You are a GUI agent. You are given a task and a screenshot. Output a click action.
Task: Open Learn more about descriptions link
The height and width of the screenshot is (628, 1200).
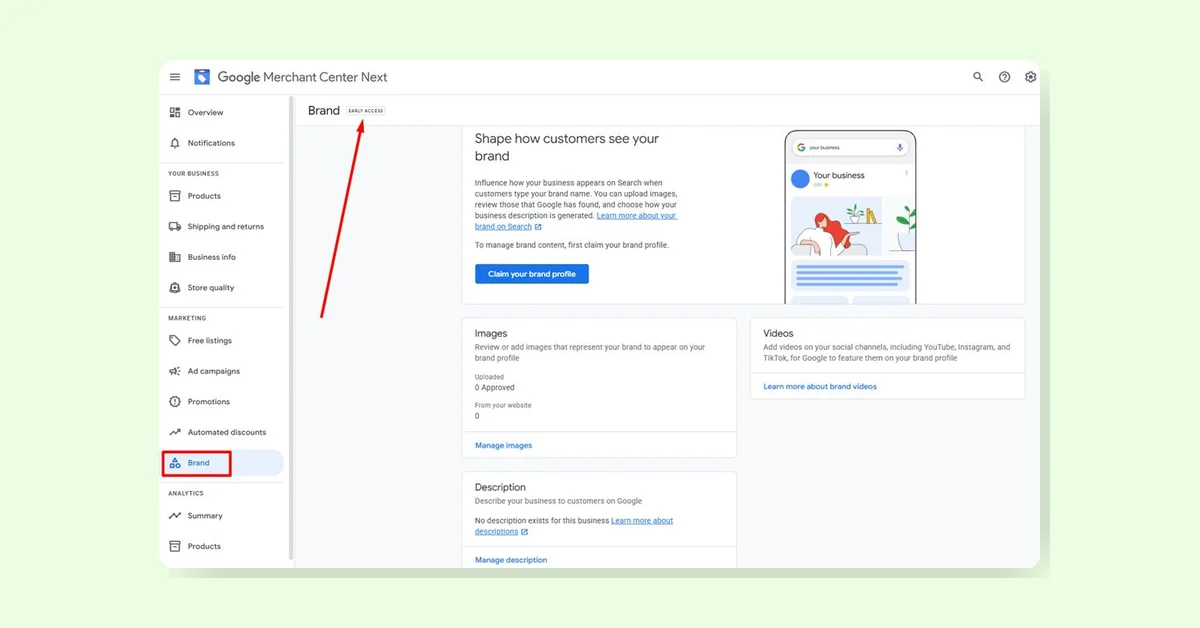pos(574,526)
